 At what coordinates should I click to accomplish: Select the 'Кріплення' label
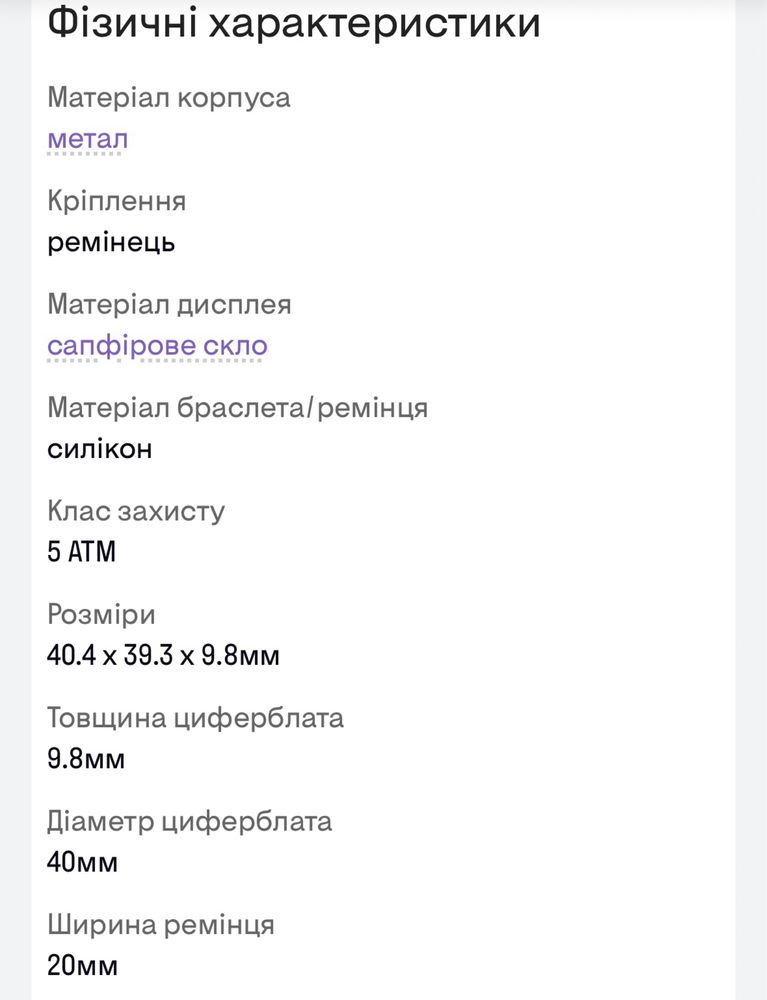point(117,201)
